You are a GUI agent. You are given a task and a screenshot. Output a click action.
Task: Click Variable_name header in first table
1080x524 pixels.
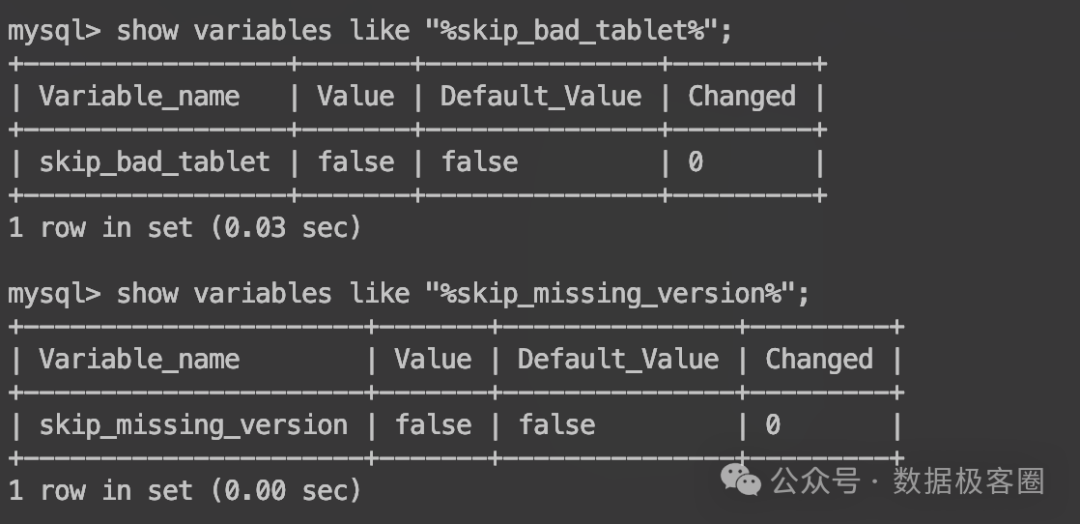(x=139, y=97)
